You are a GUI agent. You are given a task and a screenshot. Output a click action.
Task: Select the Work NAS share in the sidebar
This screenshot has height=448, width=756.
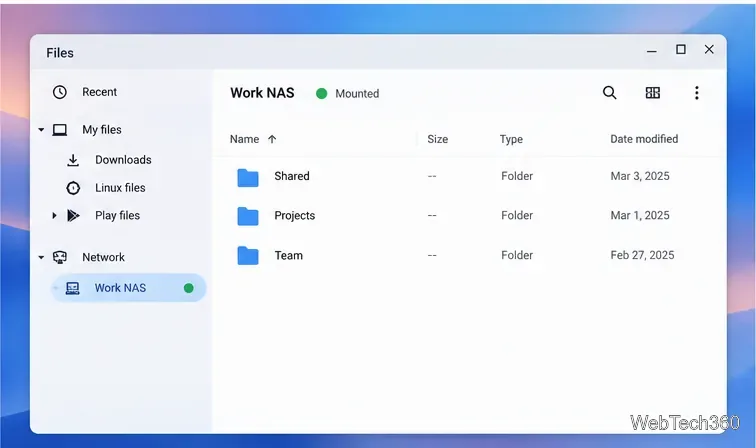click(129, 288)
